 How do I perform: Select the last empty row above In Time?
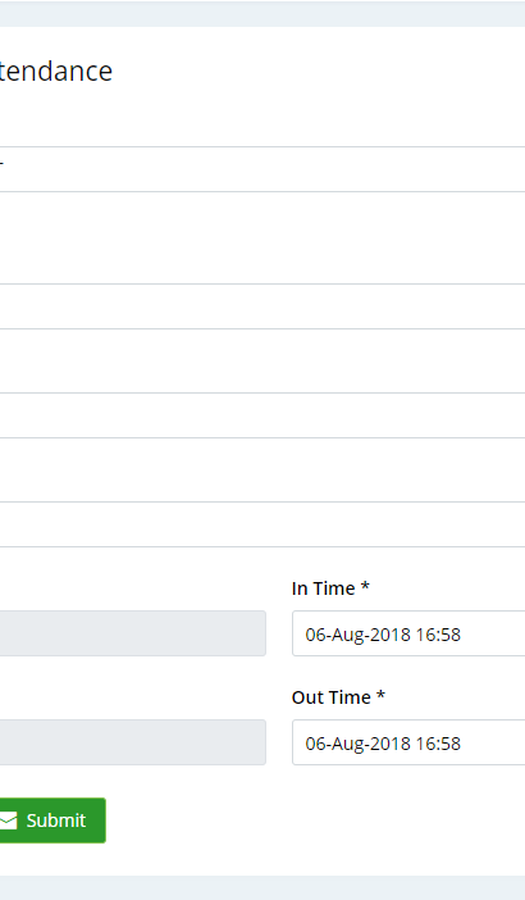click(x=262, y=525)
